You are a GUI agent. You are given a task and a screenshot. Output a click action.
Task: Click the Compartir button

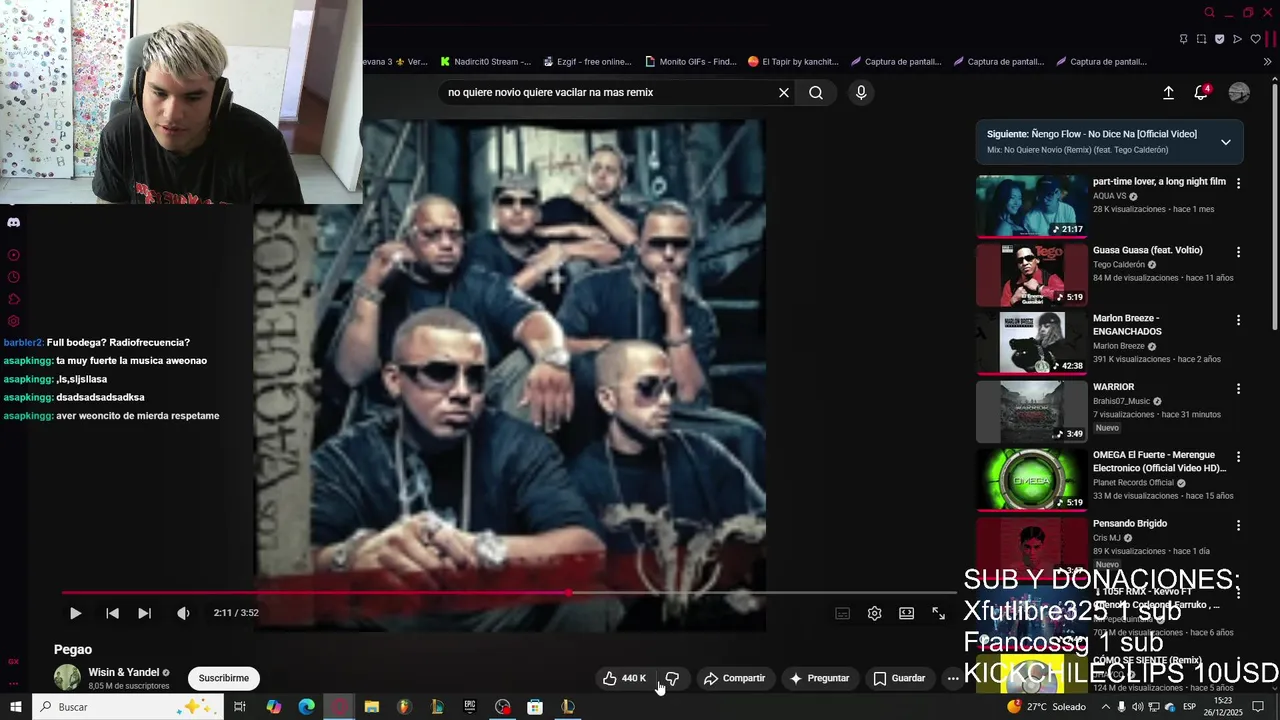tap(734, 678)
